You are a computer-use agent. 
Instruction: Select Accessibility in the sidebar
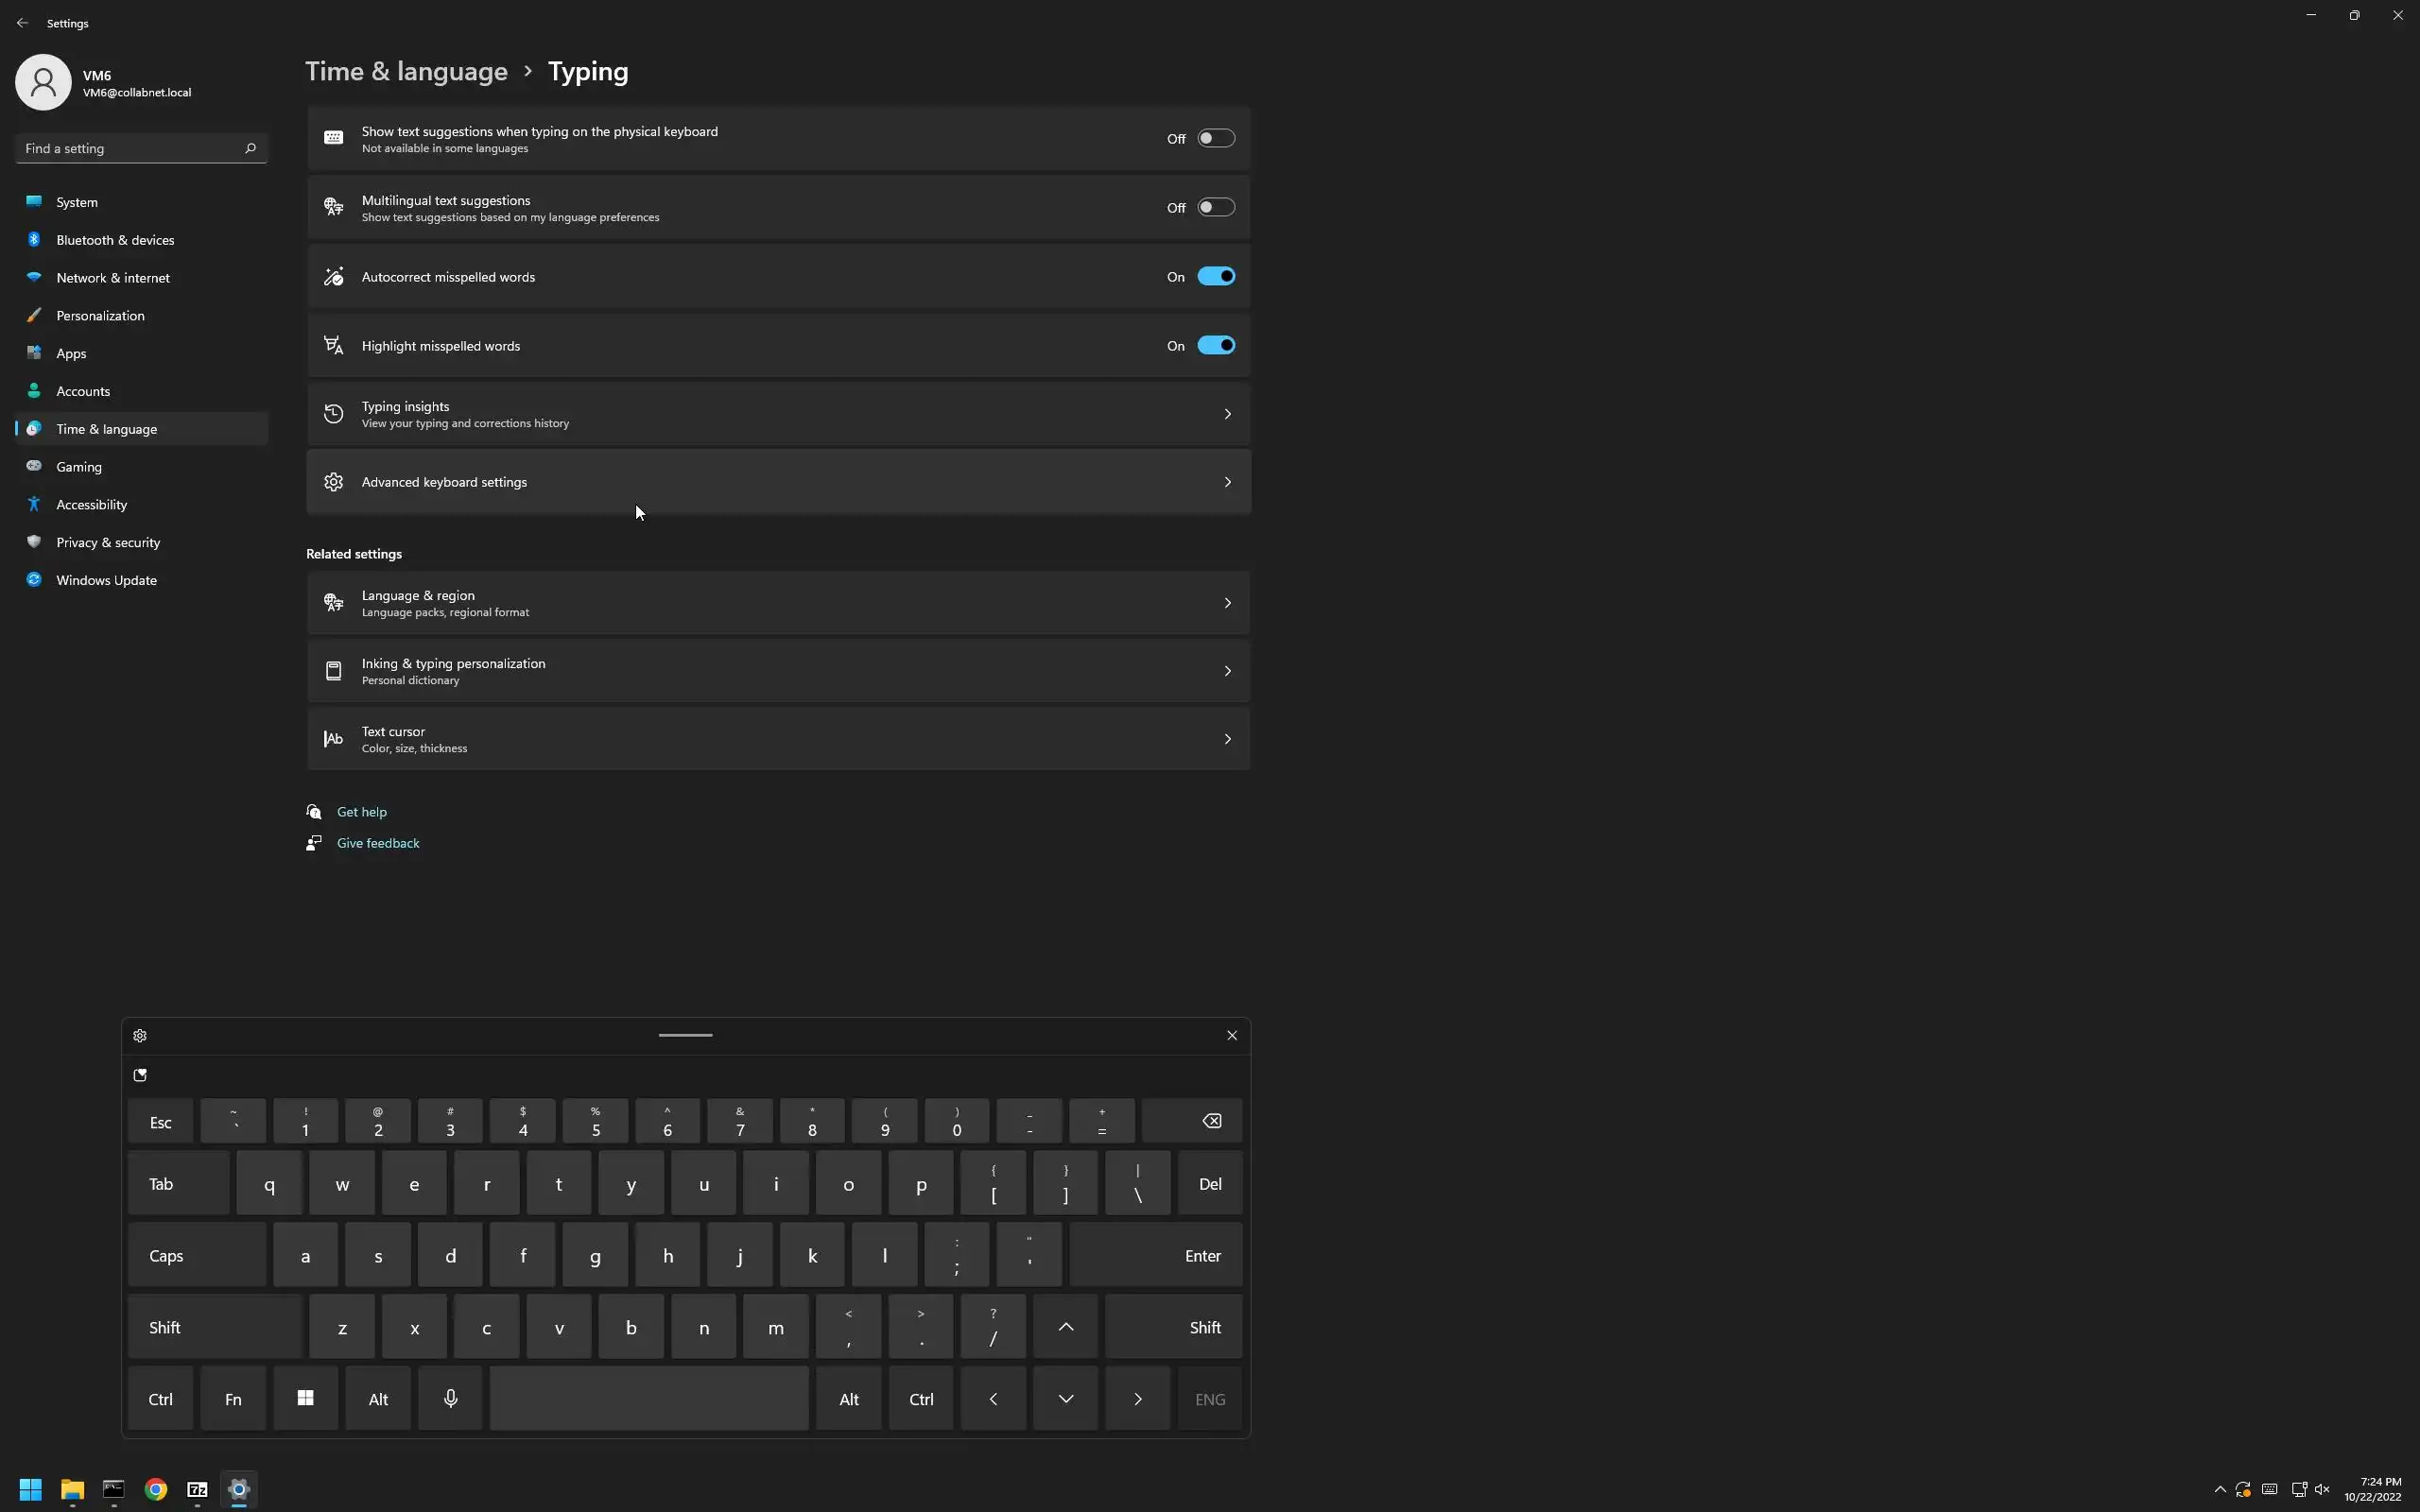click(91, 505)
